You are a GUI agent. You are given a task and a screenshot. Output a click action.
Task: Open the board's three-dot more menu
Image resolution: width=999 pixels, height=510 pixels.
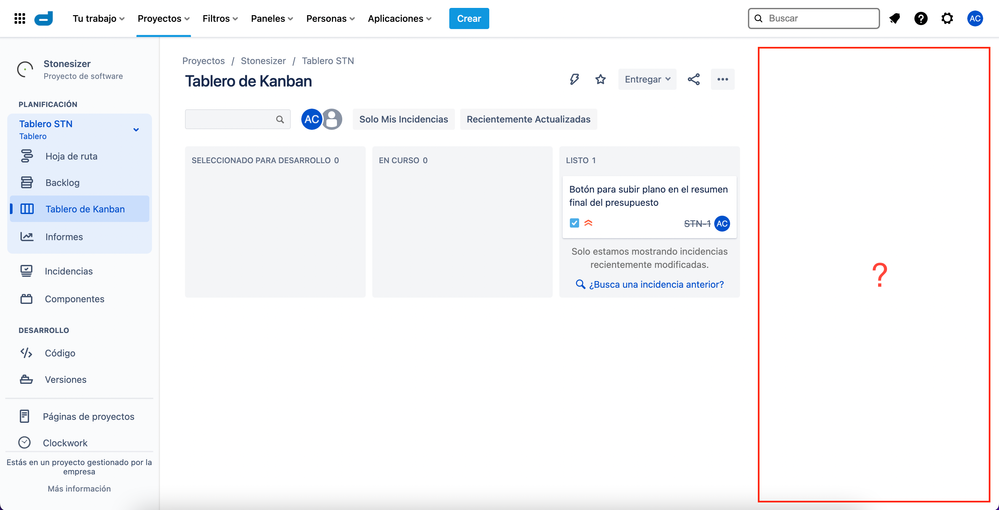pyautogui.click(x=722, y=79)
